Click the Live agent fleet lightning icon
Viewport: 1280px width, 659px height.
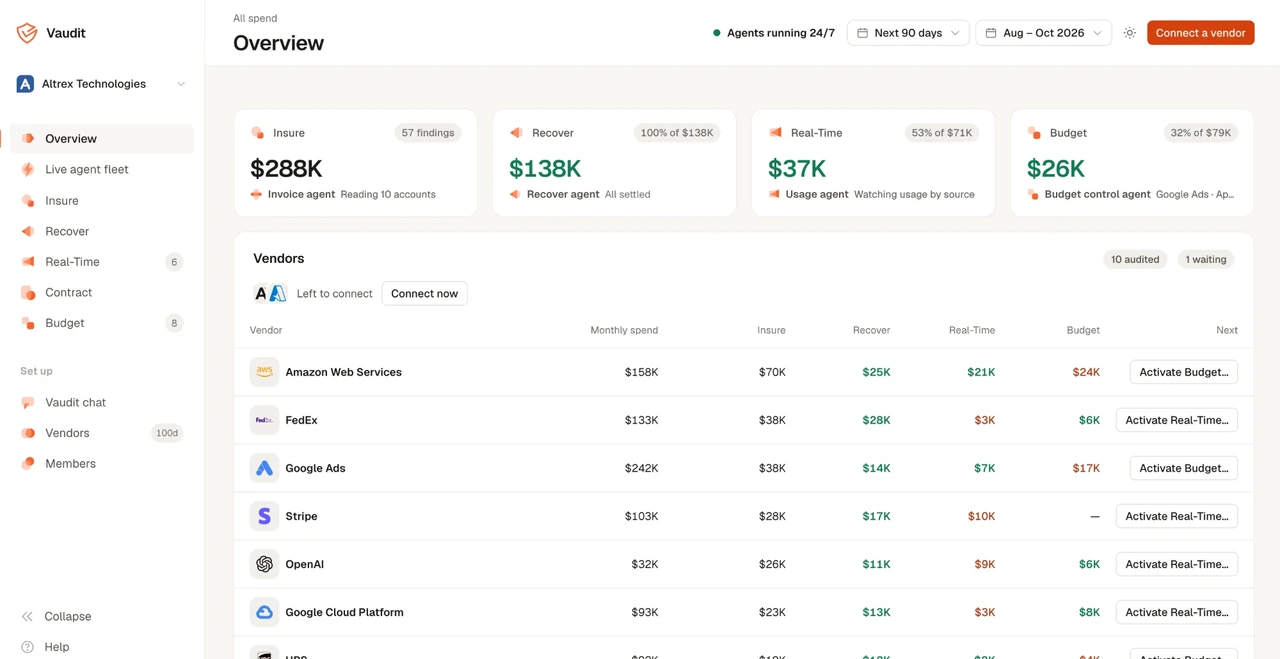[28, 170]
